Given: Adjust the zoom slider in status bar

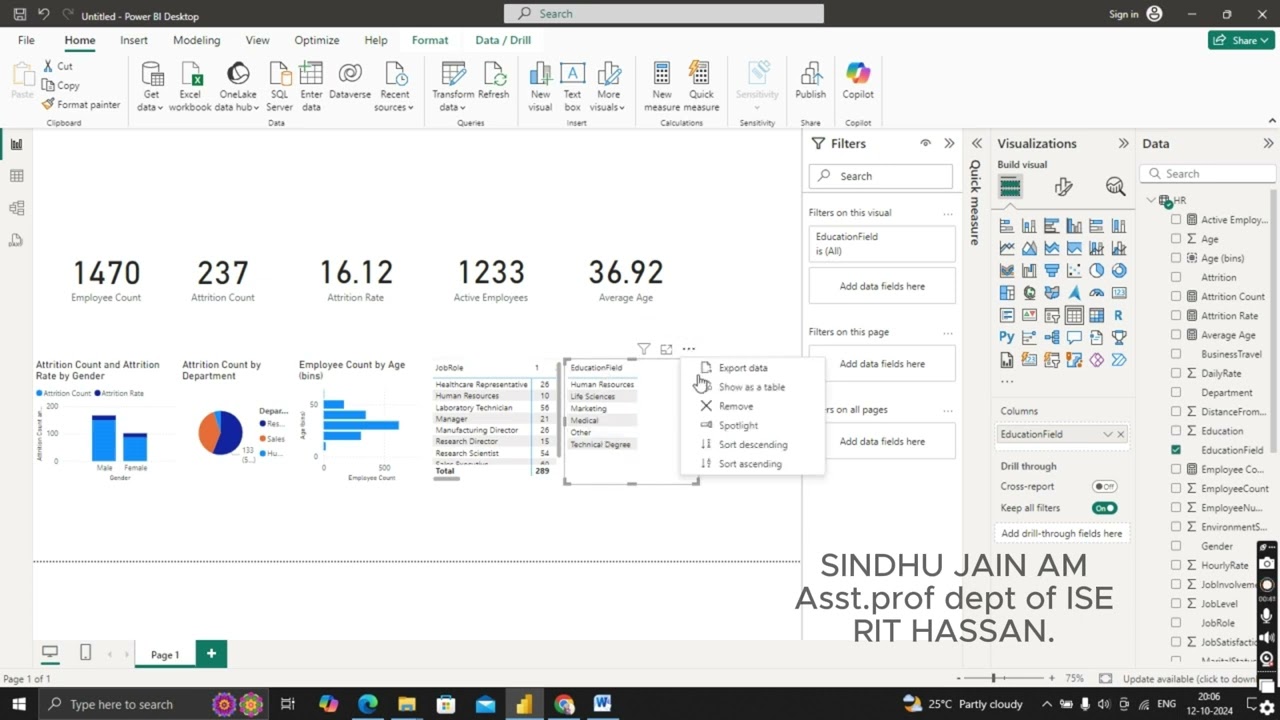Looking at the screenshot, I should [993, 678].
